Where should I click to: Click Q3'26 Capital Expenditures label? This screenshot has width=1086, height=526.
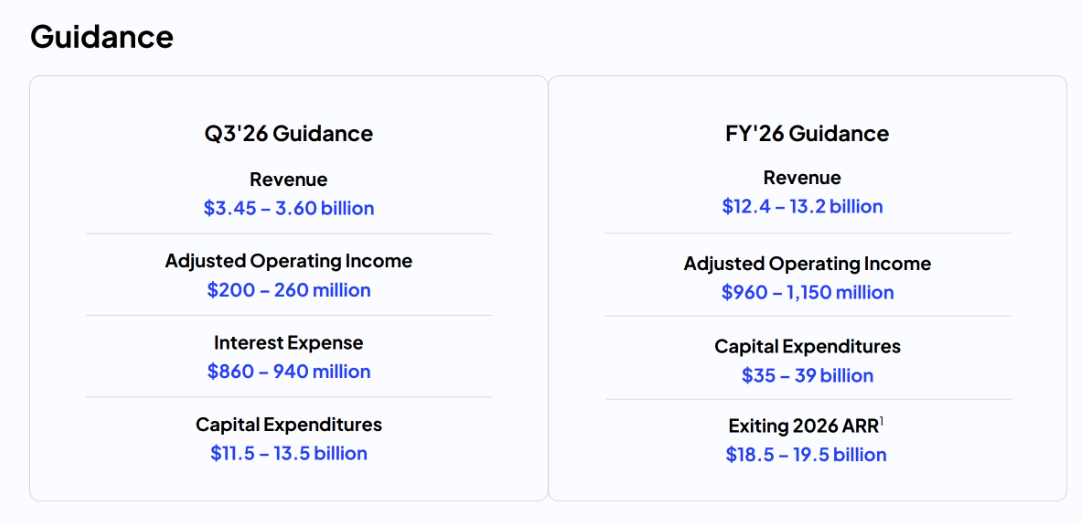pyautogui.click(x=288, y=424)
